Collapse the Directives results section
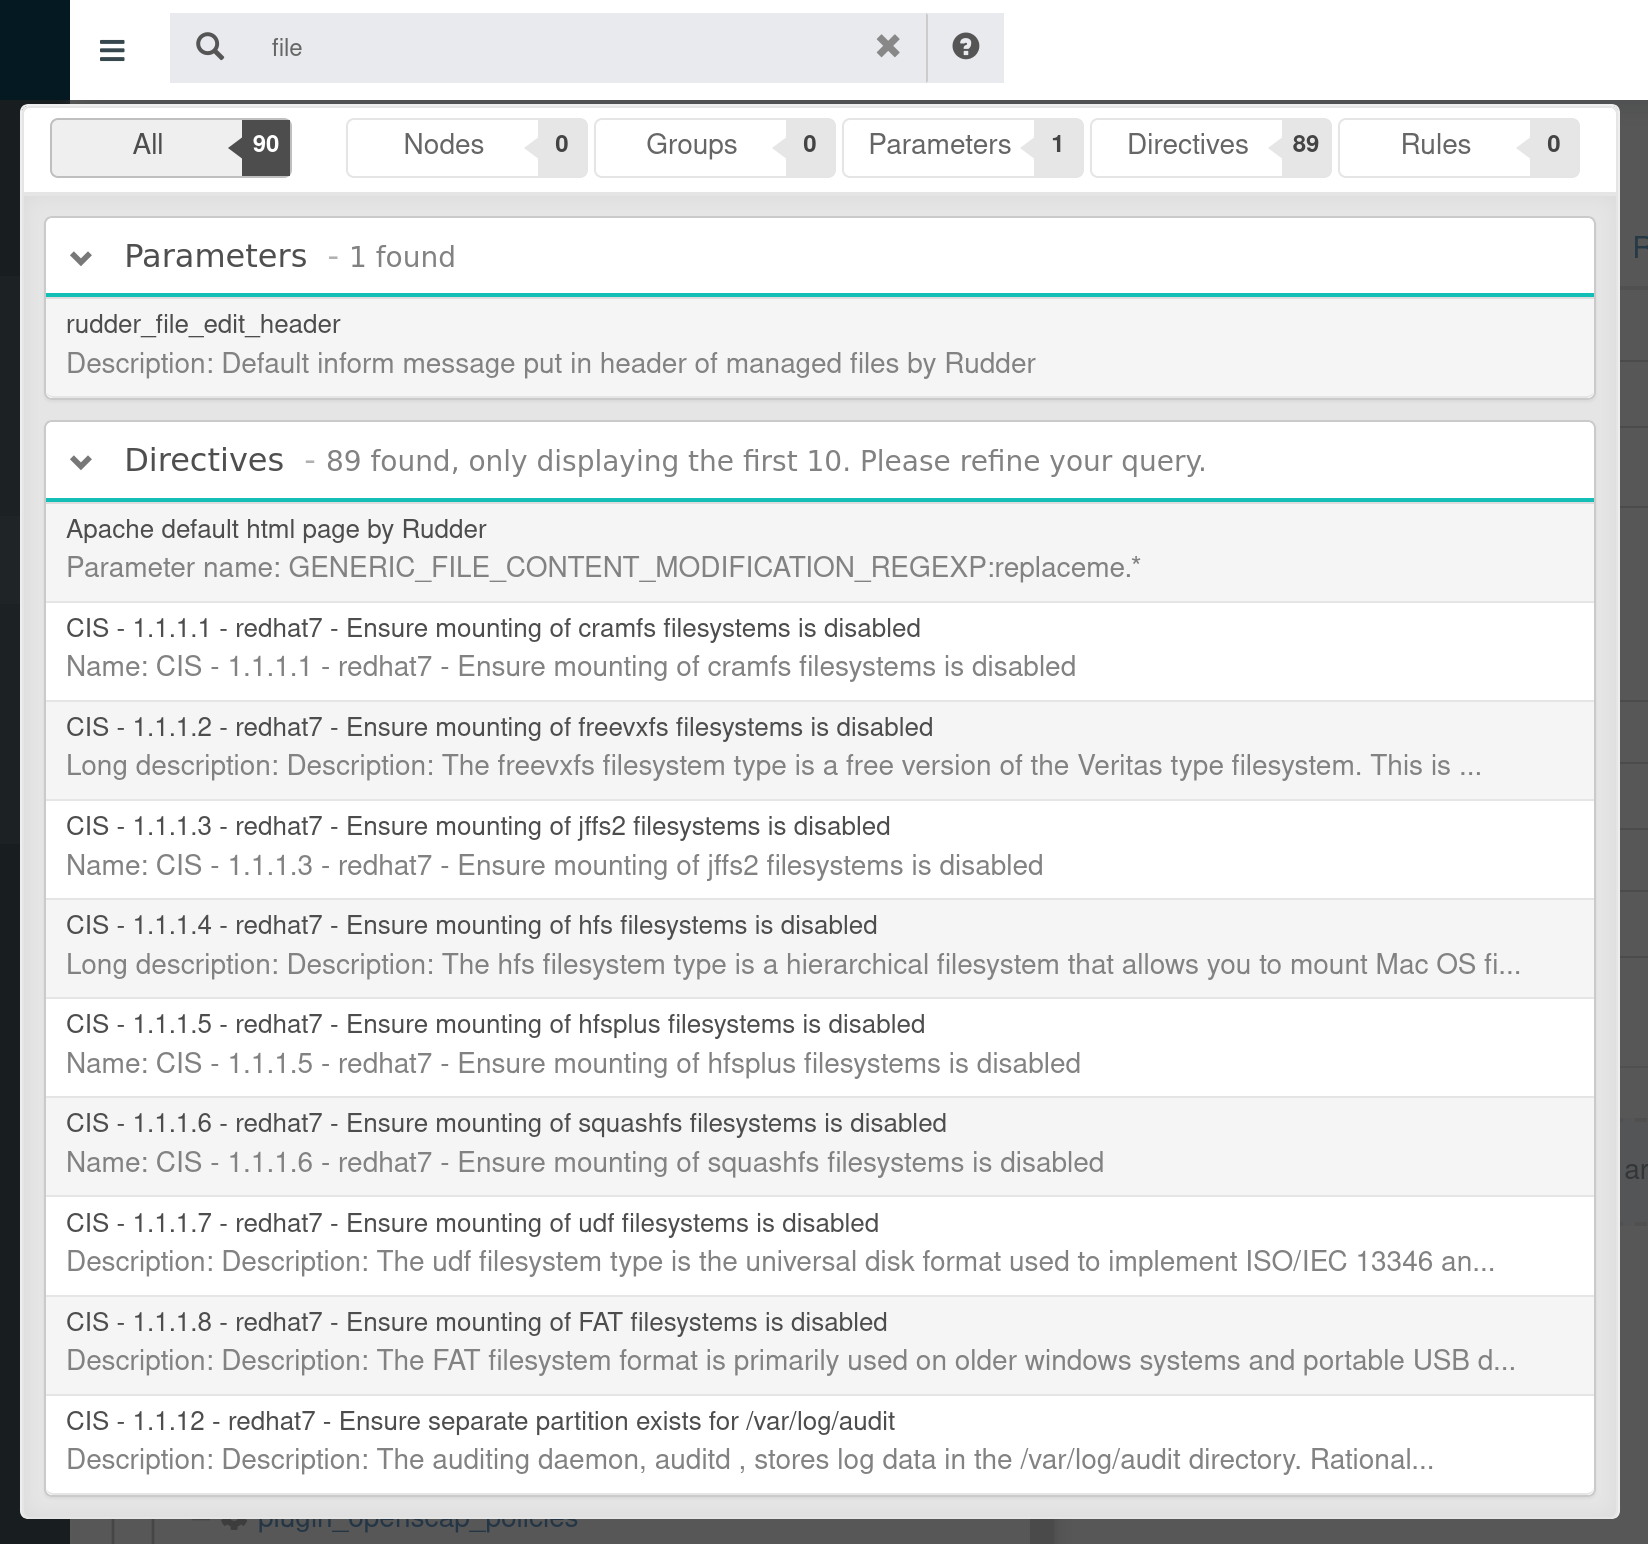The height and width of the screenshot is (1544, 1648). (x=81, y=462)
